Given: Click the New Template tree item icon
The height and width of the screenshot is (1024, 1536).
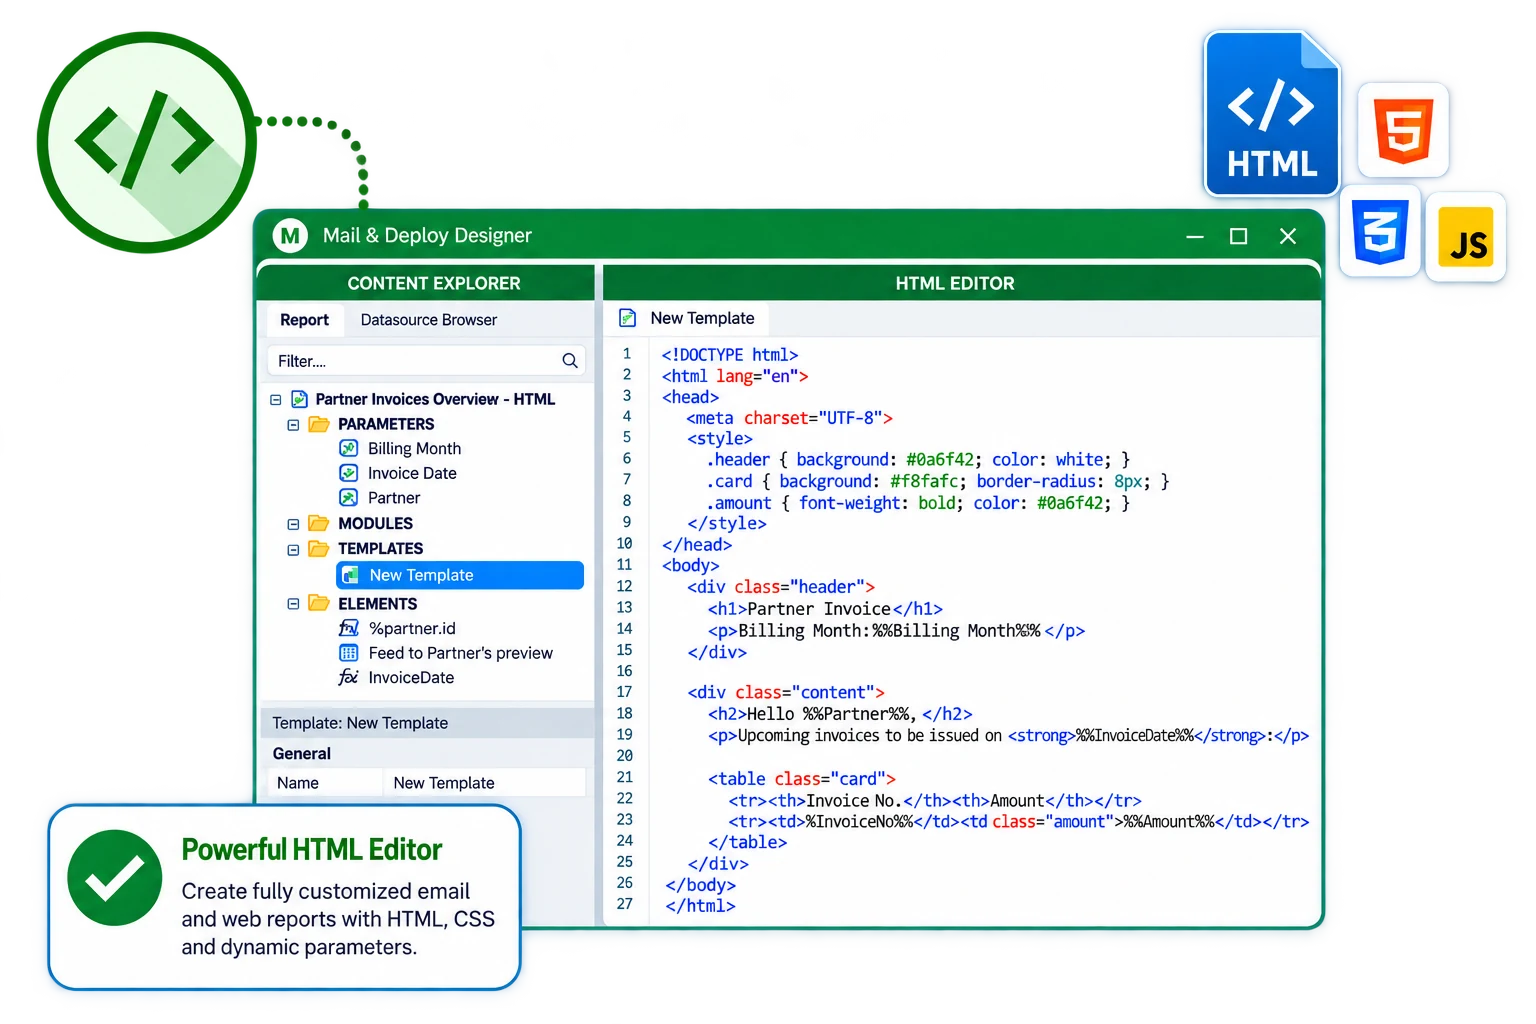Looking at the screenshot, I should (350, 575).
